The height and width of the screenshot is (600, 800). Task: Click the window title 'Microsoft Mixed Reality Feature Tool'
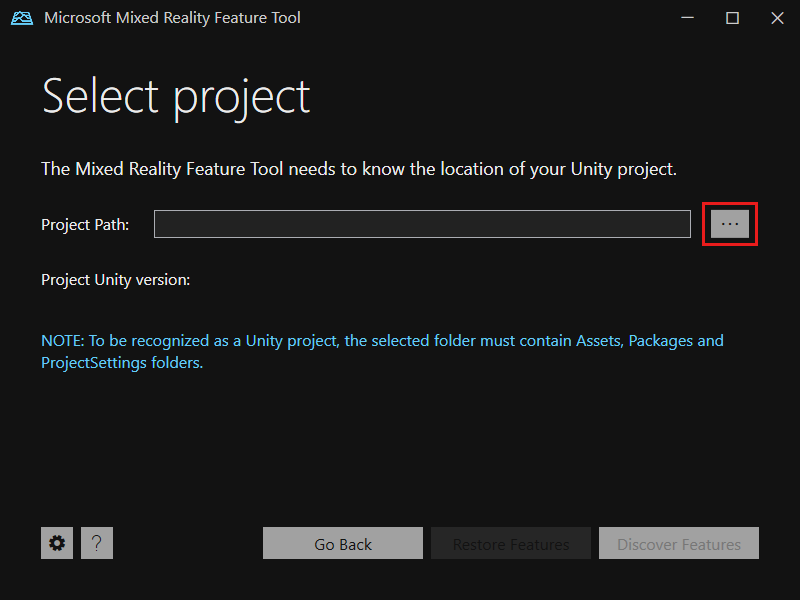[x=172, y=18]
